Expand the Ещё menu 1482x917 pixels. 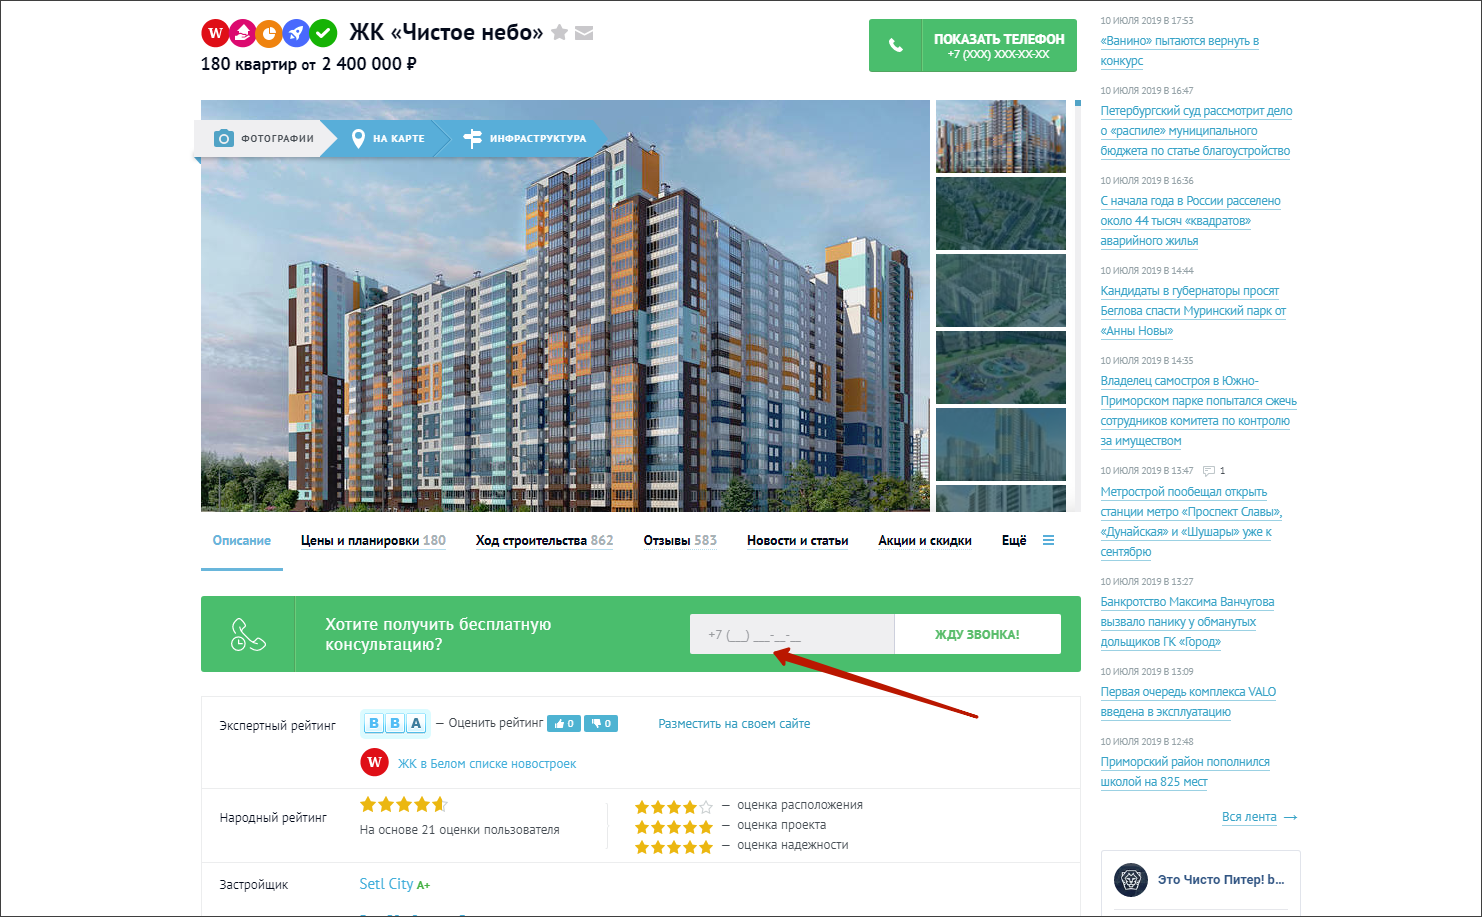[1028, 540]
